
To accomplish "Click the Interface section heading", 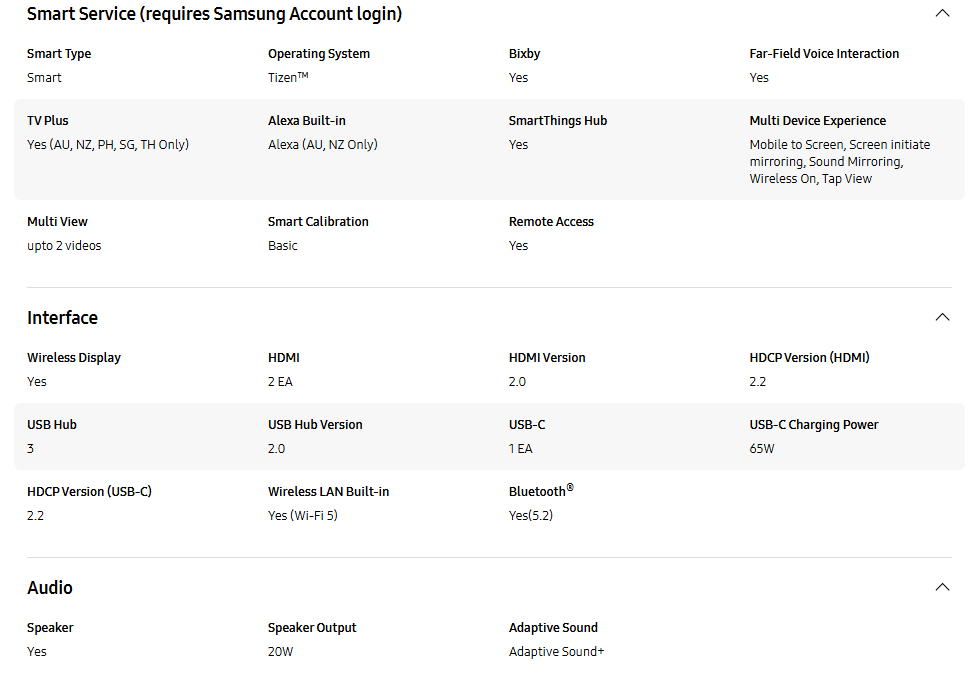I will tap(62, 317).
